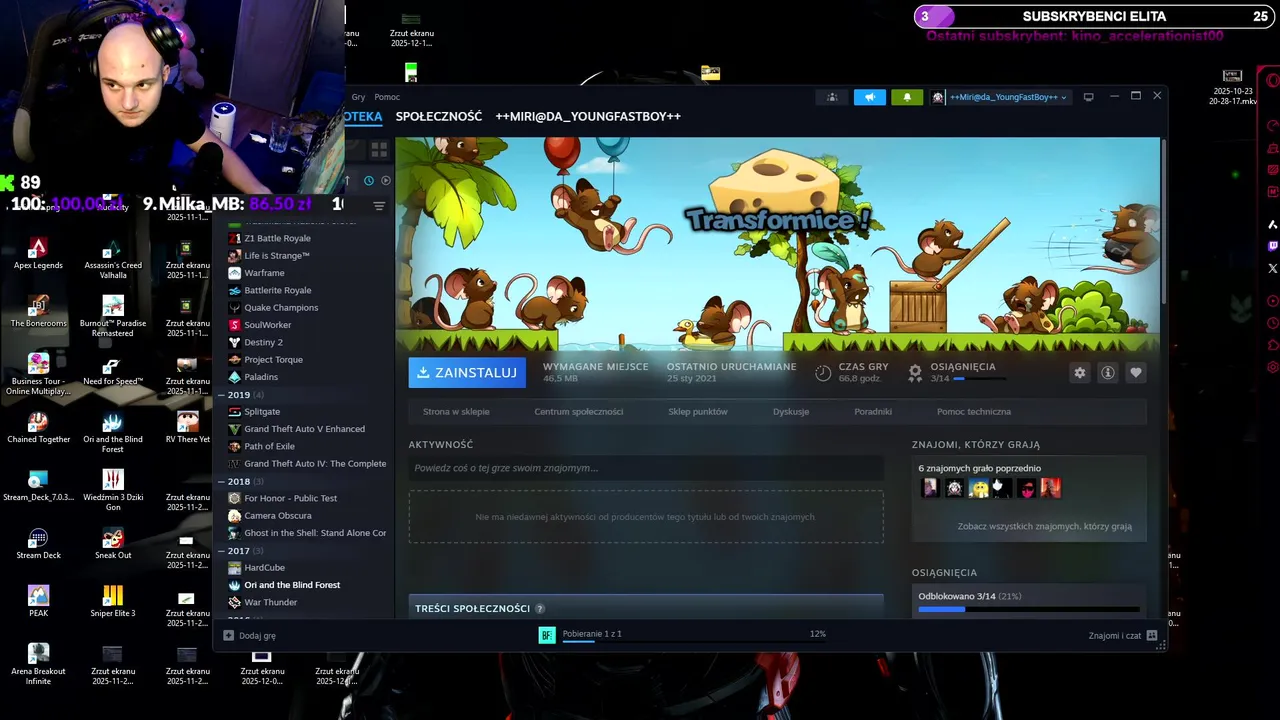Screen dimensions: 1280x720
Task: Open Sniper Elite 3 desktop shortcut
Action: click(x=113, y=601)
